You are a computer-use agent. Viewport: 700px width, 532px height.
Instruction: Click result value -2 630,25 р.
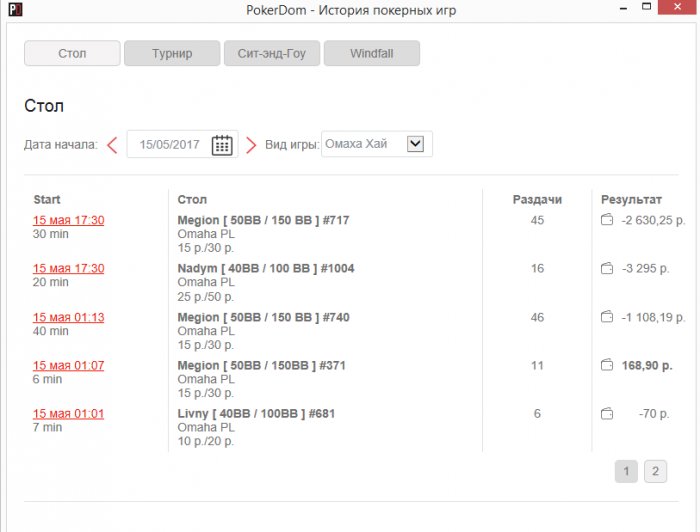653,220
